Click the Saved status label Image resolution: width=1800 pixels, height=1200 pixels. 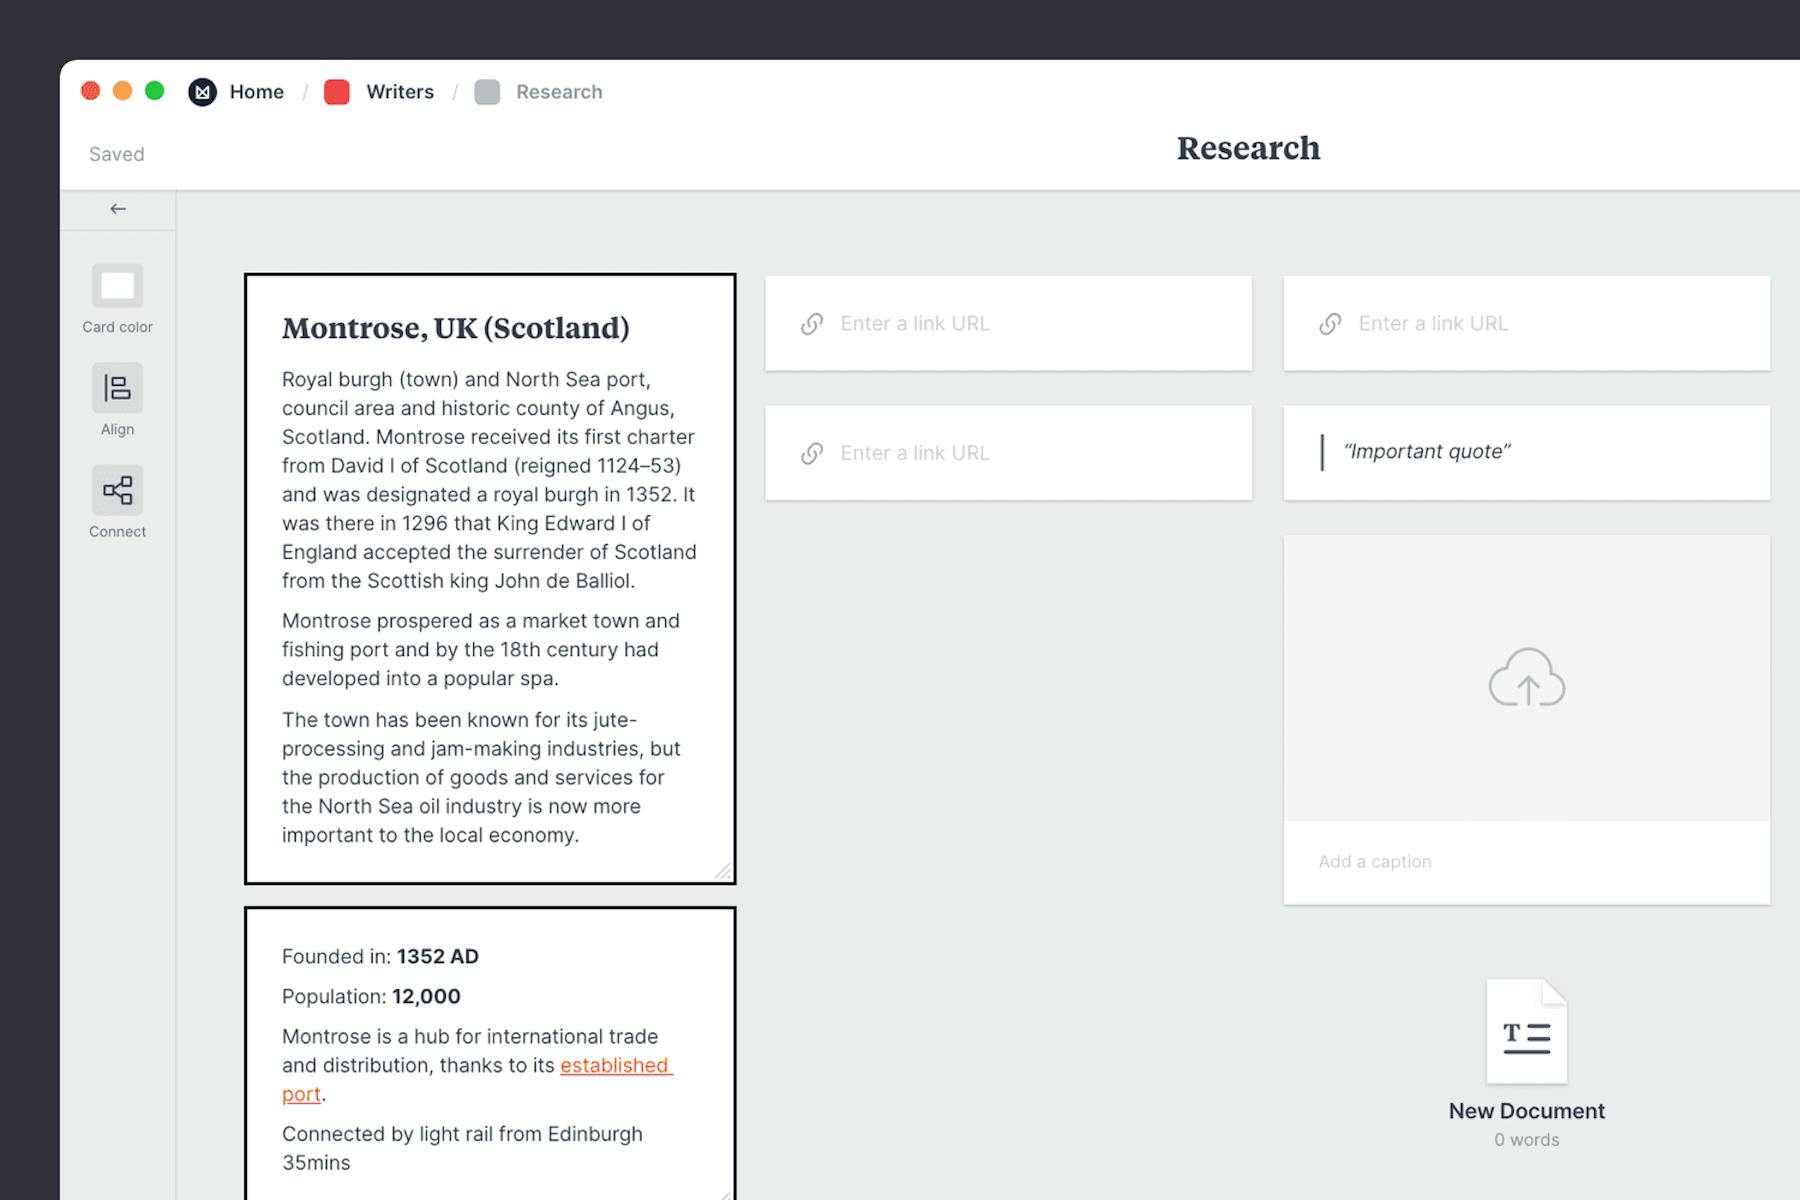click(116, 154)
